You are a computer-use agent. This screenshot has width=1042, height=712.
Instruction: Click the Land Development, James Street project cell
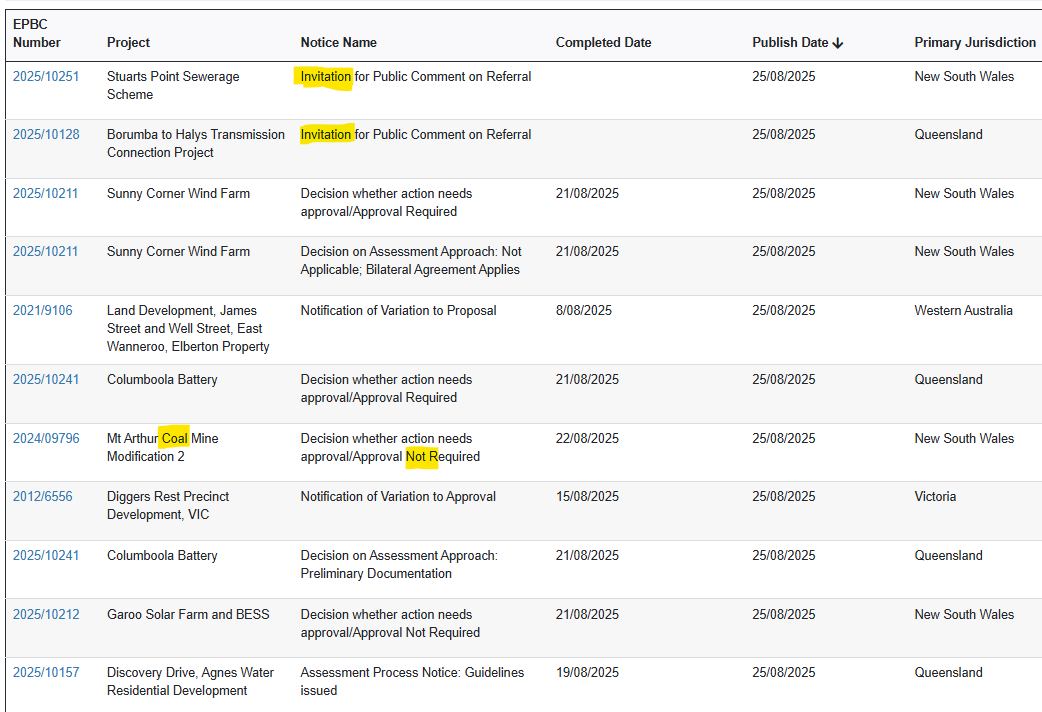pos(188,328)
